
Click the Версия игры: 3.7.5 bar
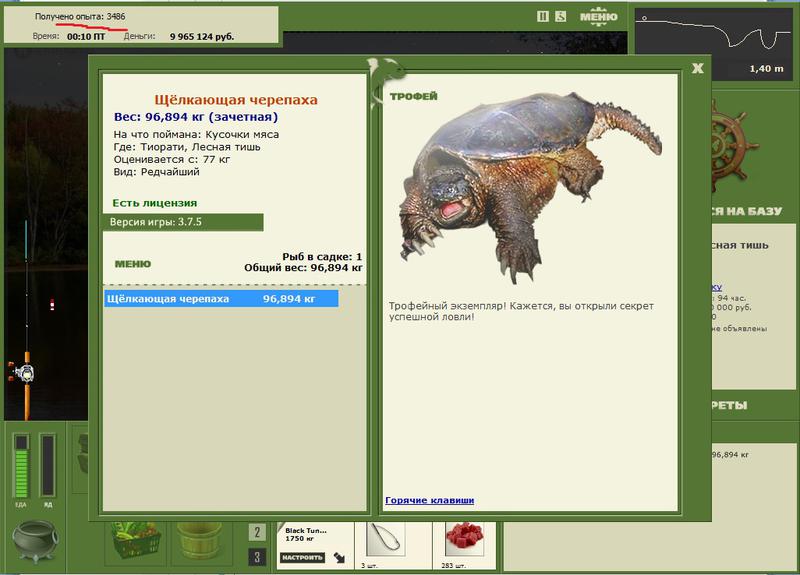(183, 222)
